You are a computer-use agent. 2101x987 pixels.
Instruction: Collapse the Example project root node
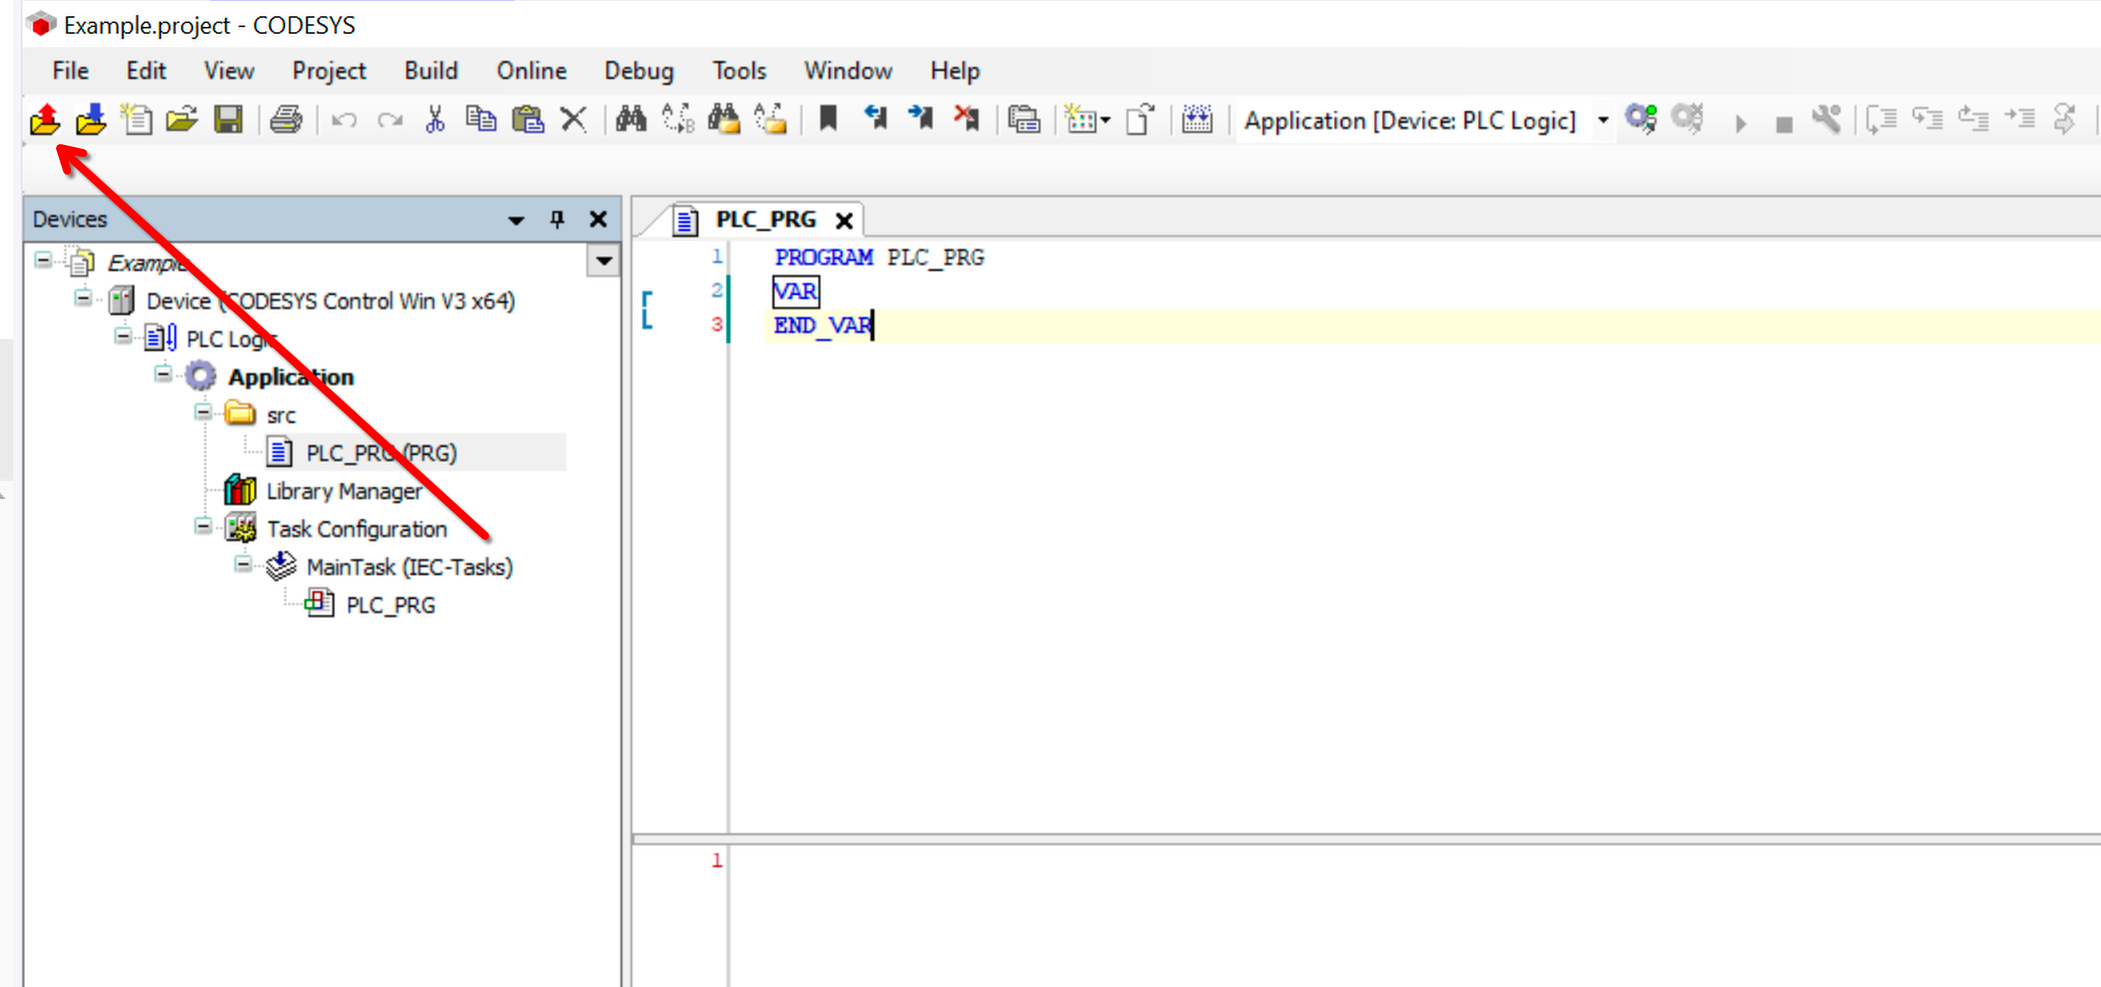[43, 261]
